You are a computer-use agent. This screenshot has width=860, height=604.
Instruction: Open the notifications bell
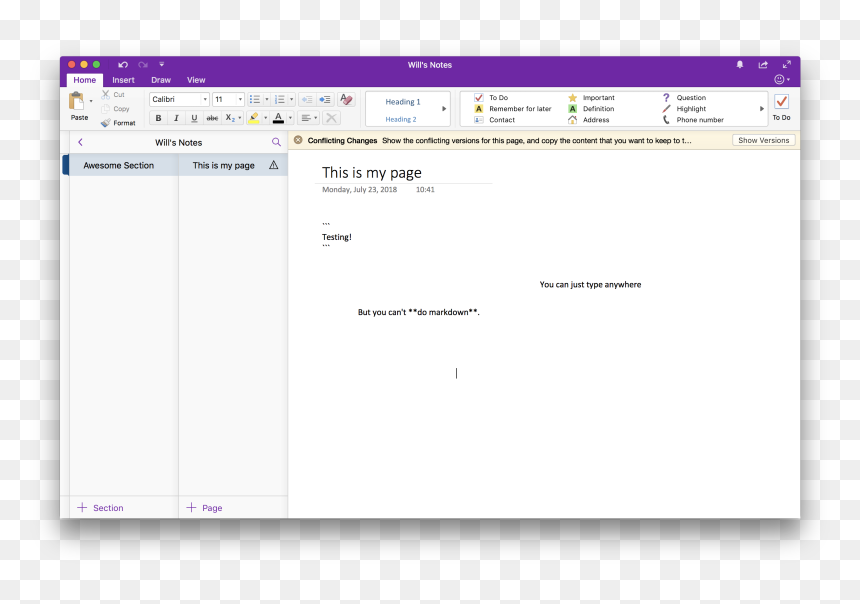(x=740, y=65)
